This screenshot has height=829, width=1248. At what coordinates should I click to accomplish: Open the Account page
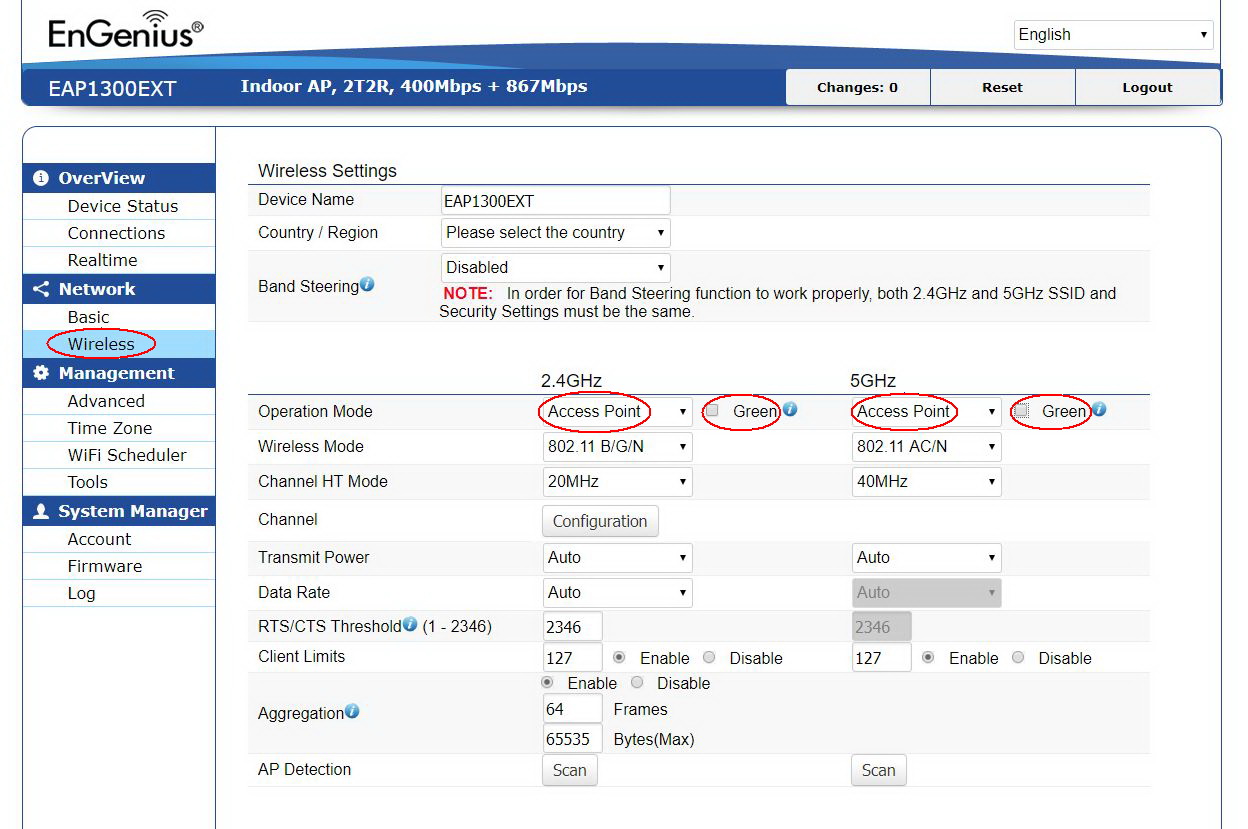[99, 539]
